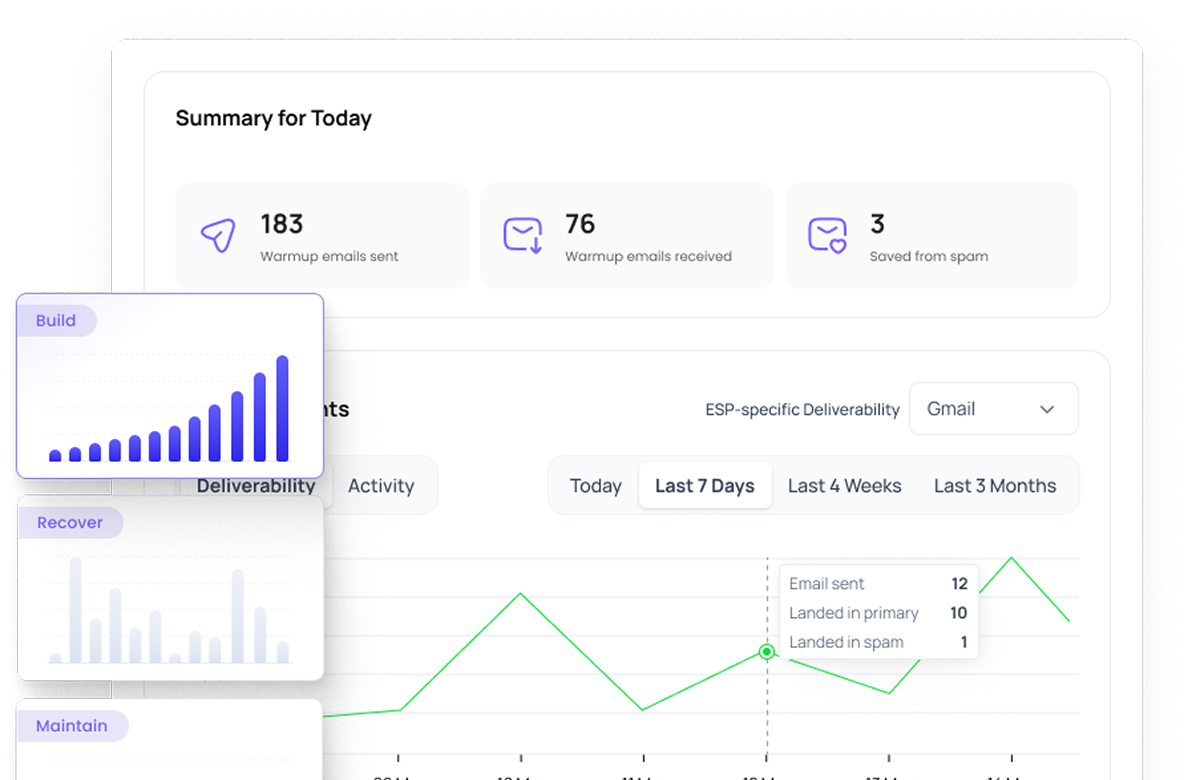Click the tallest bar in Build chart
Viewport: 1196px width, 780px height.
282,408
